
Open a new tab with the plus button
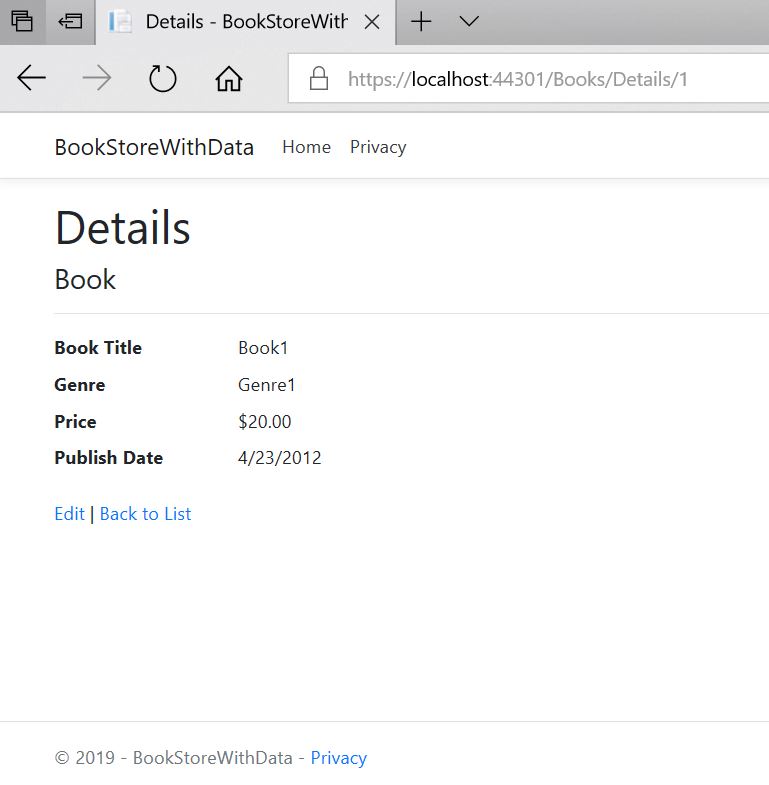pos(421,21)
